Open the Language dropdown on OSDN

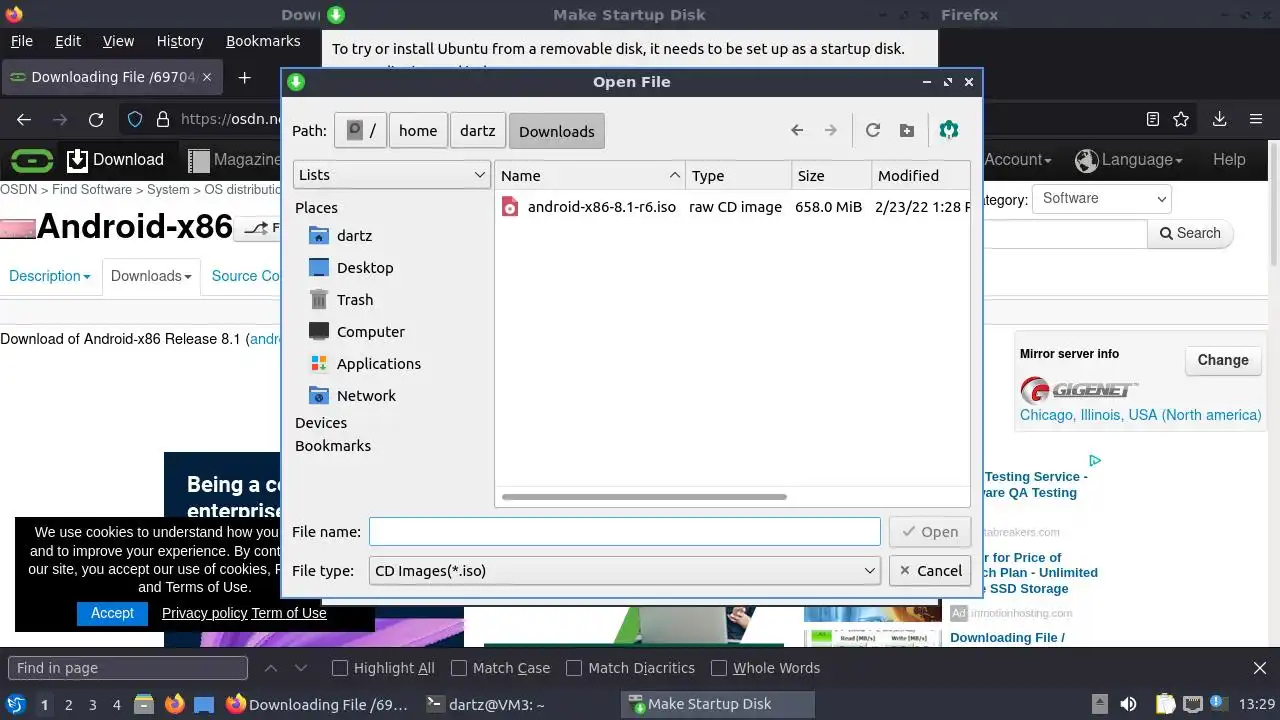(1129, 160)
